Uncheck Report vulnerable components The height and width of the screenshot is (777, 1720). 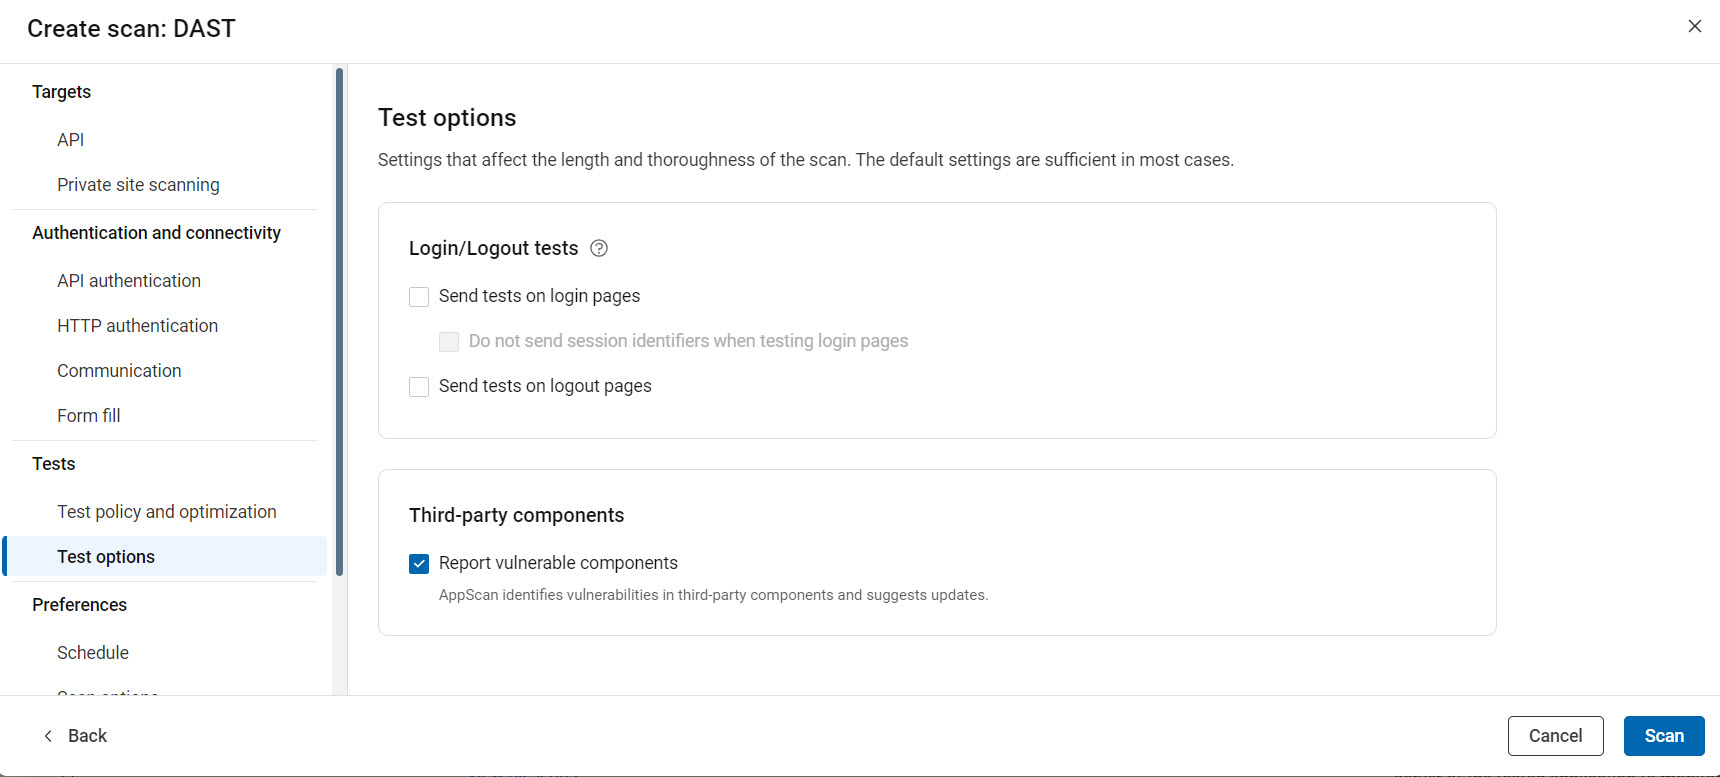pyautogui.click(x=419, y=564)
